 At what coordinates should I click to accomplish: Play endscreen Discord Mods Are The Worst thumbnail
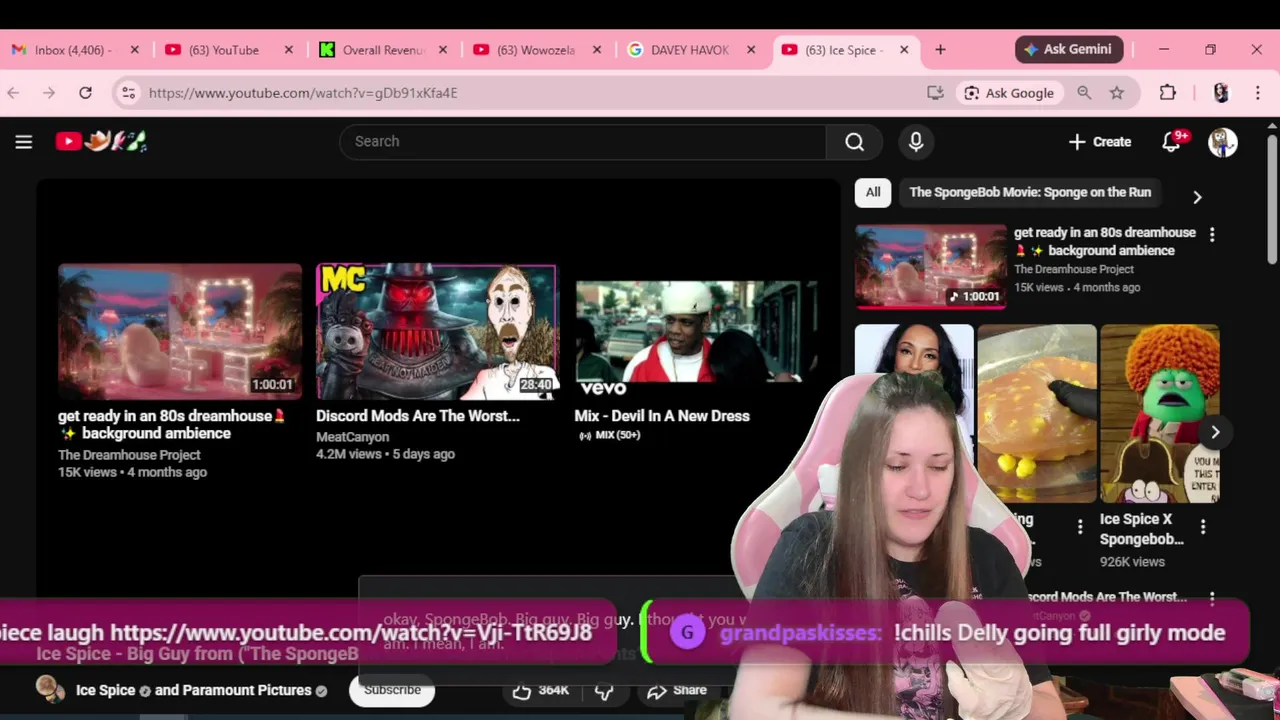pos(436,332)
